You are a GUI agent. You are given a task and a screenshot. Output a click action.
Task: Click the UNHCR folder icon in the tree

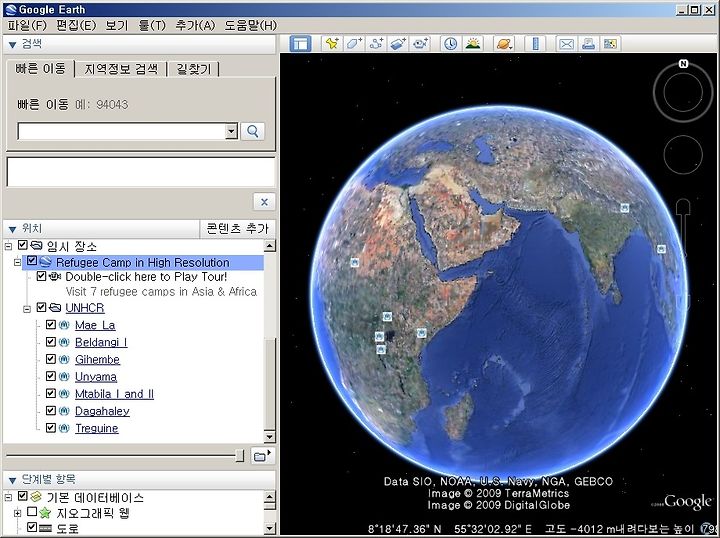point(55,308)
